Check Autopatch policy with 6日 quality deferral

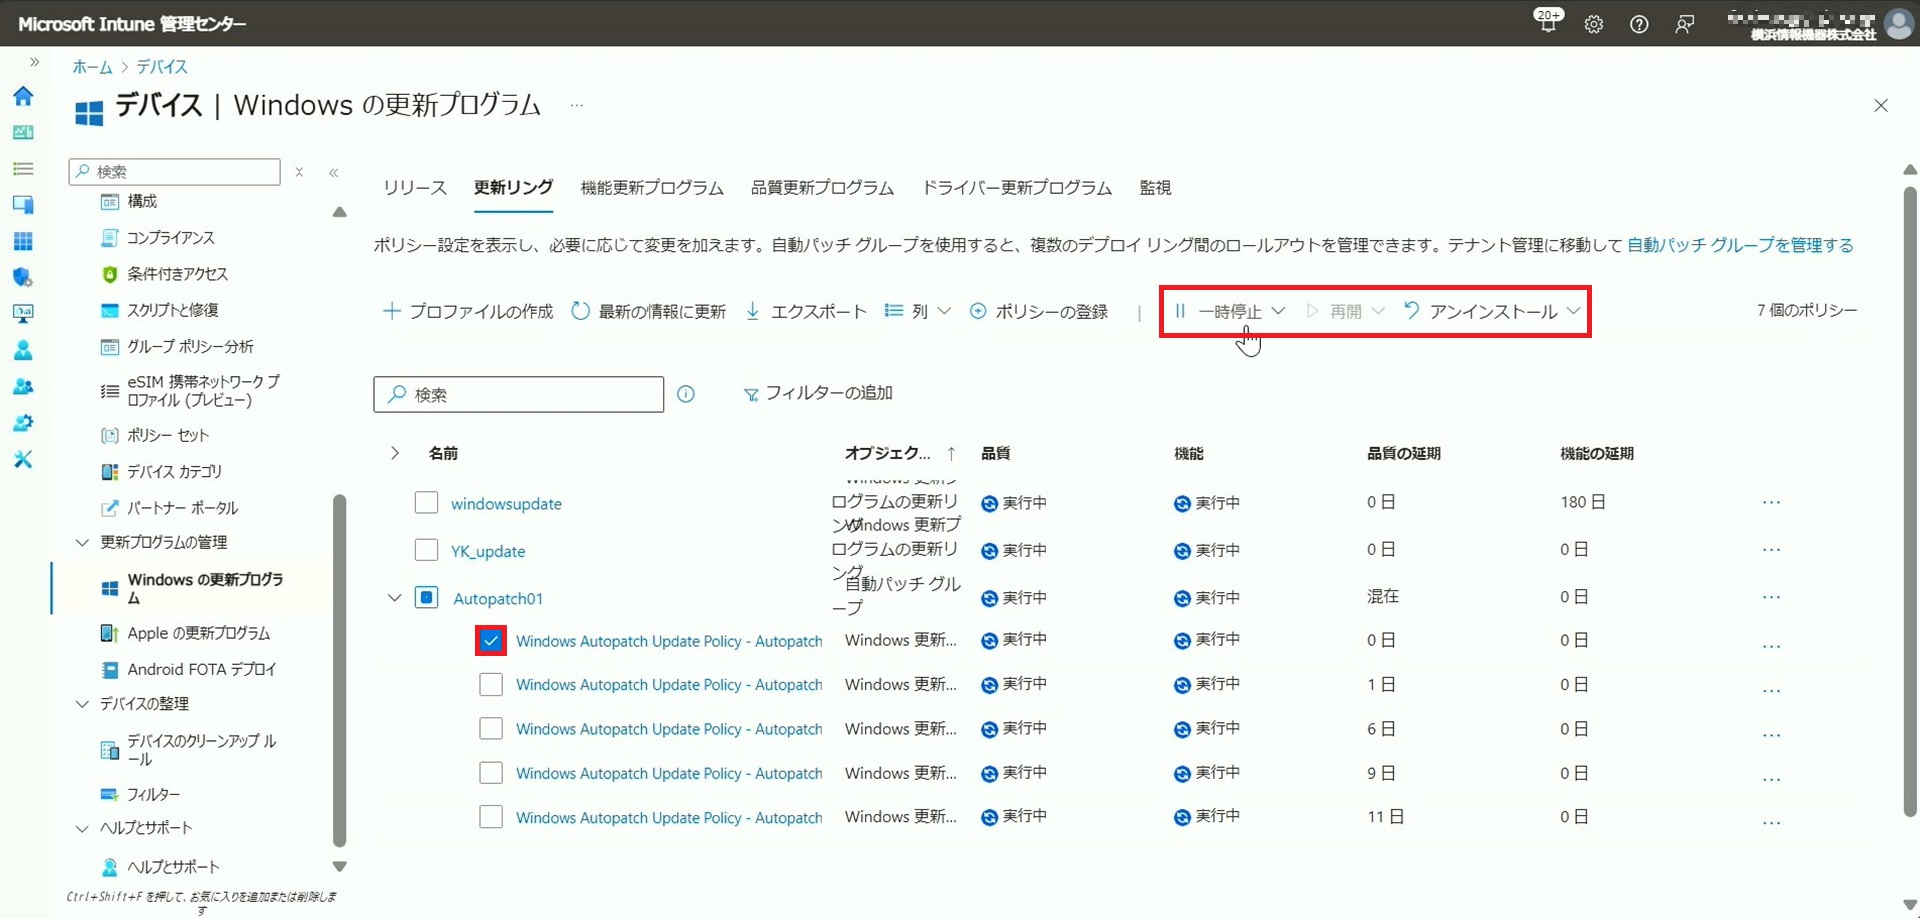[x=491, y=728]
